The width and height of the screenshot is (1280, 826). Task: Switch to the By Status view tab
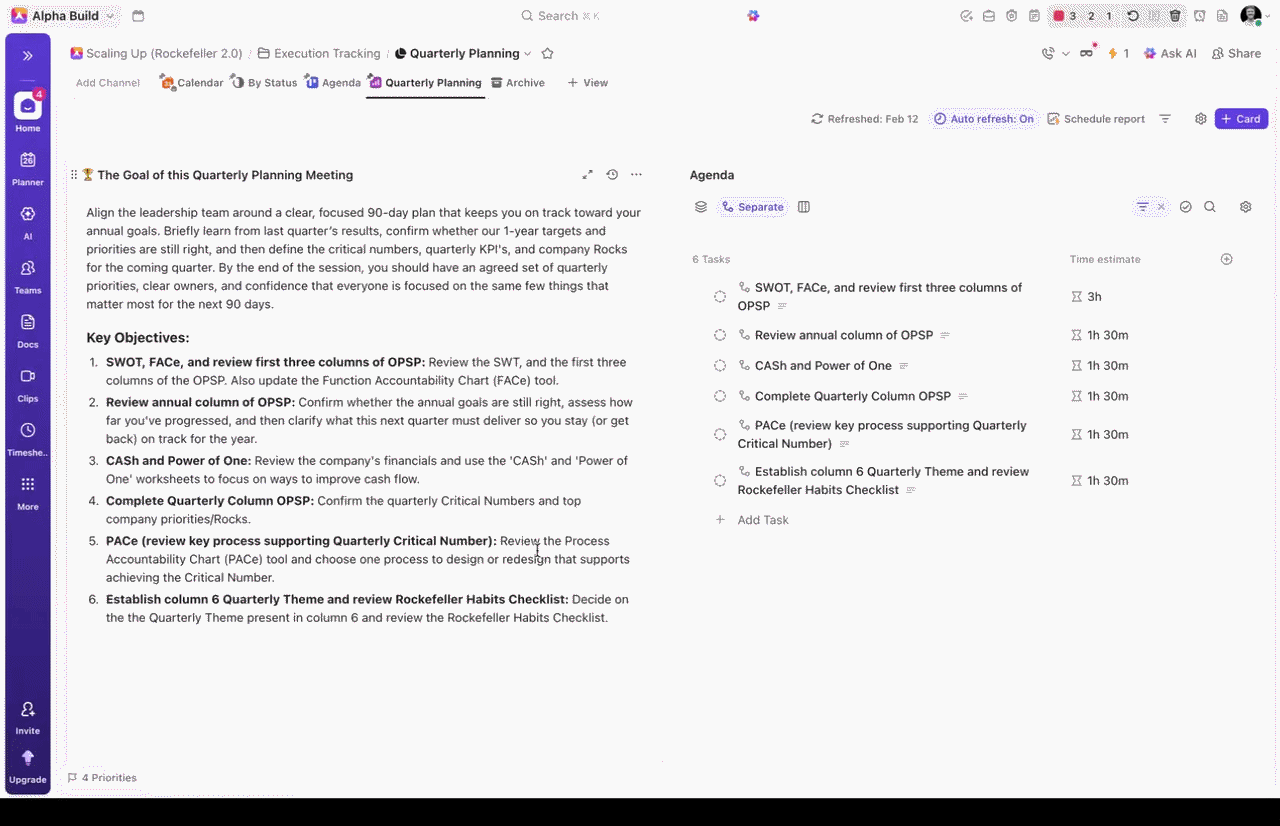pos(264,83)
